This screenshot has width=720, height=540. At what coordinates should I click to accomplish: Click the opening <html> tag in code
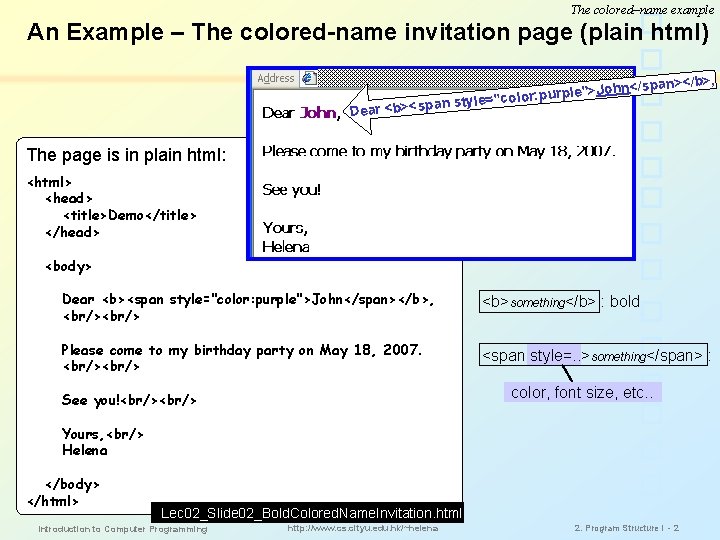pos(50,182)
